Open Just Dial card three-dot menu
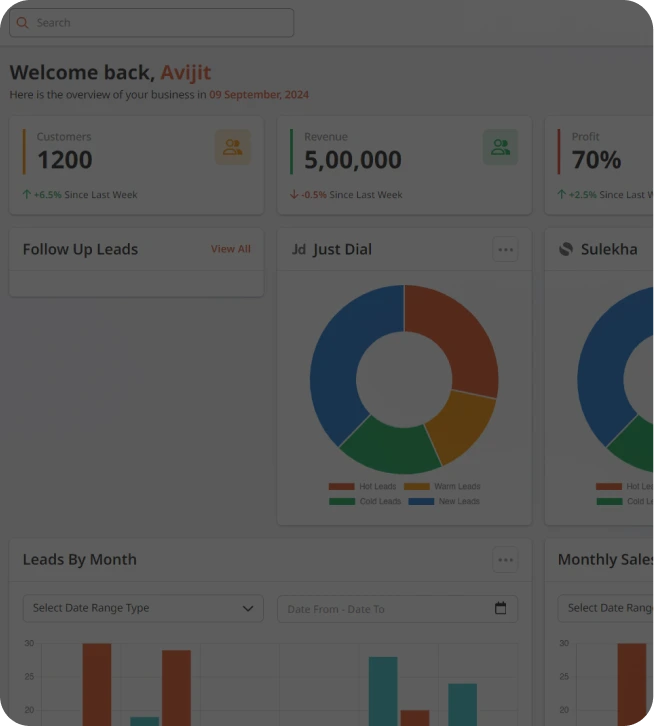 [505, 250]
